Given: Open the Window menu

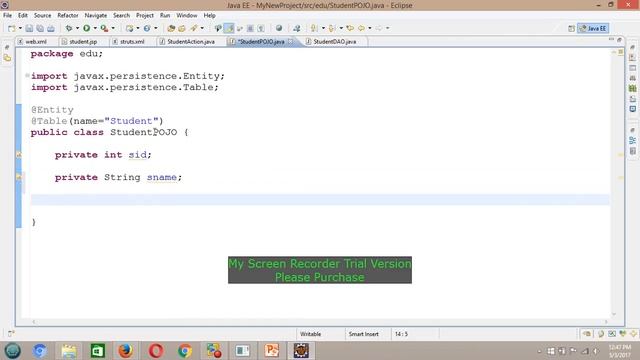Looking at the screenshot, I should click(187, 15).
